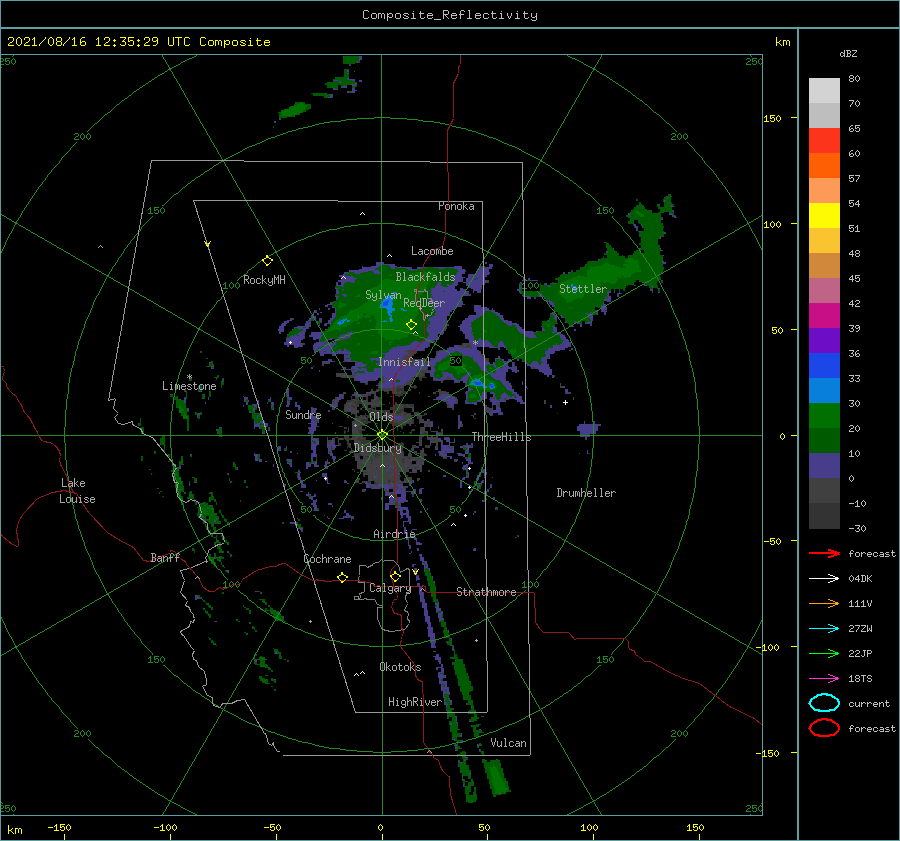Click the Cochrane label

[327, 559]
